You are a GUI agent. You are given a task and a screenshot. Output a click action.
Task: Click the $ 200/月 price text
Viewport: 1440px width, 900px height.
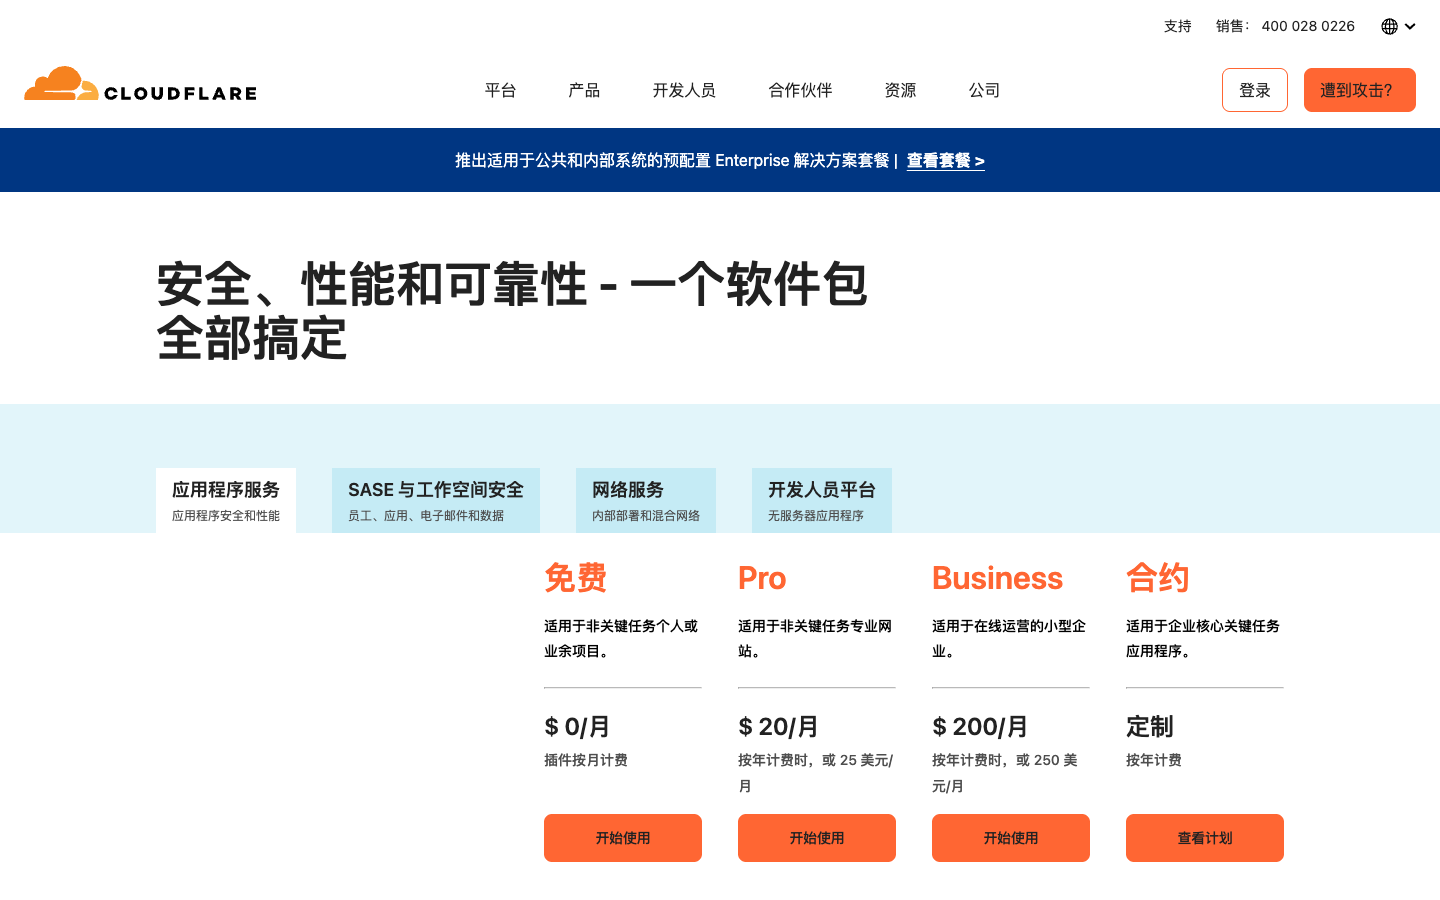click(980, 726)
